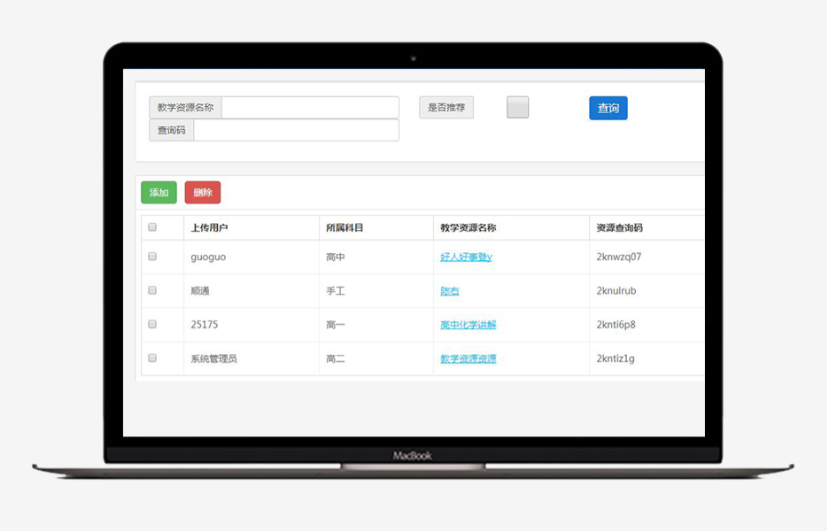Click the 教学资源名称 table column header
The height and width of the screenshot is (531, 827).
(468, 228)
